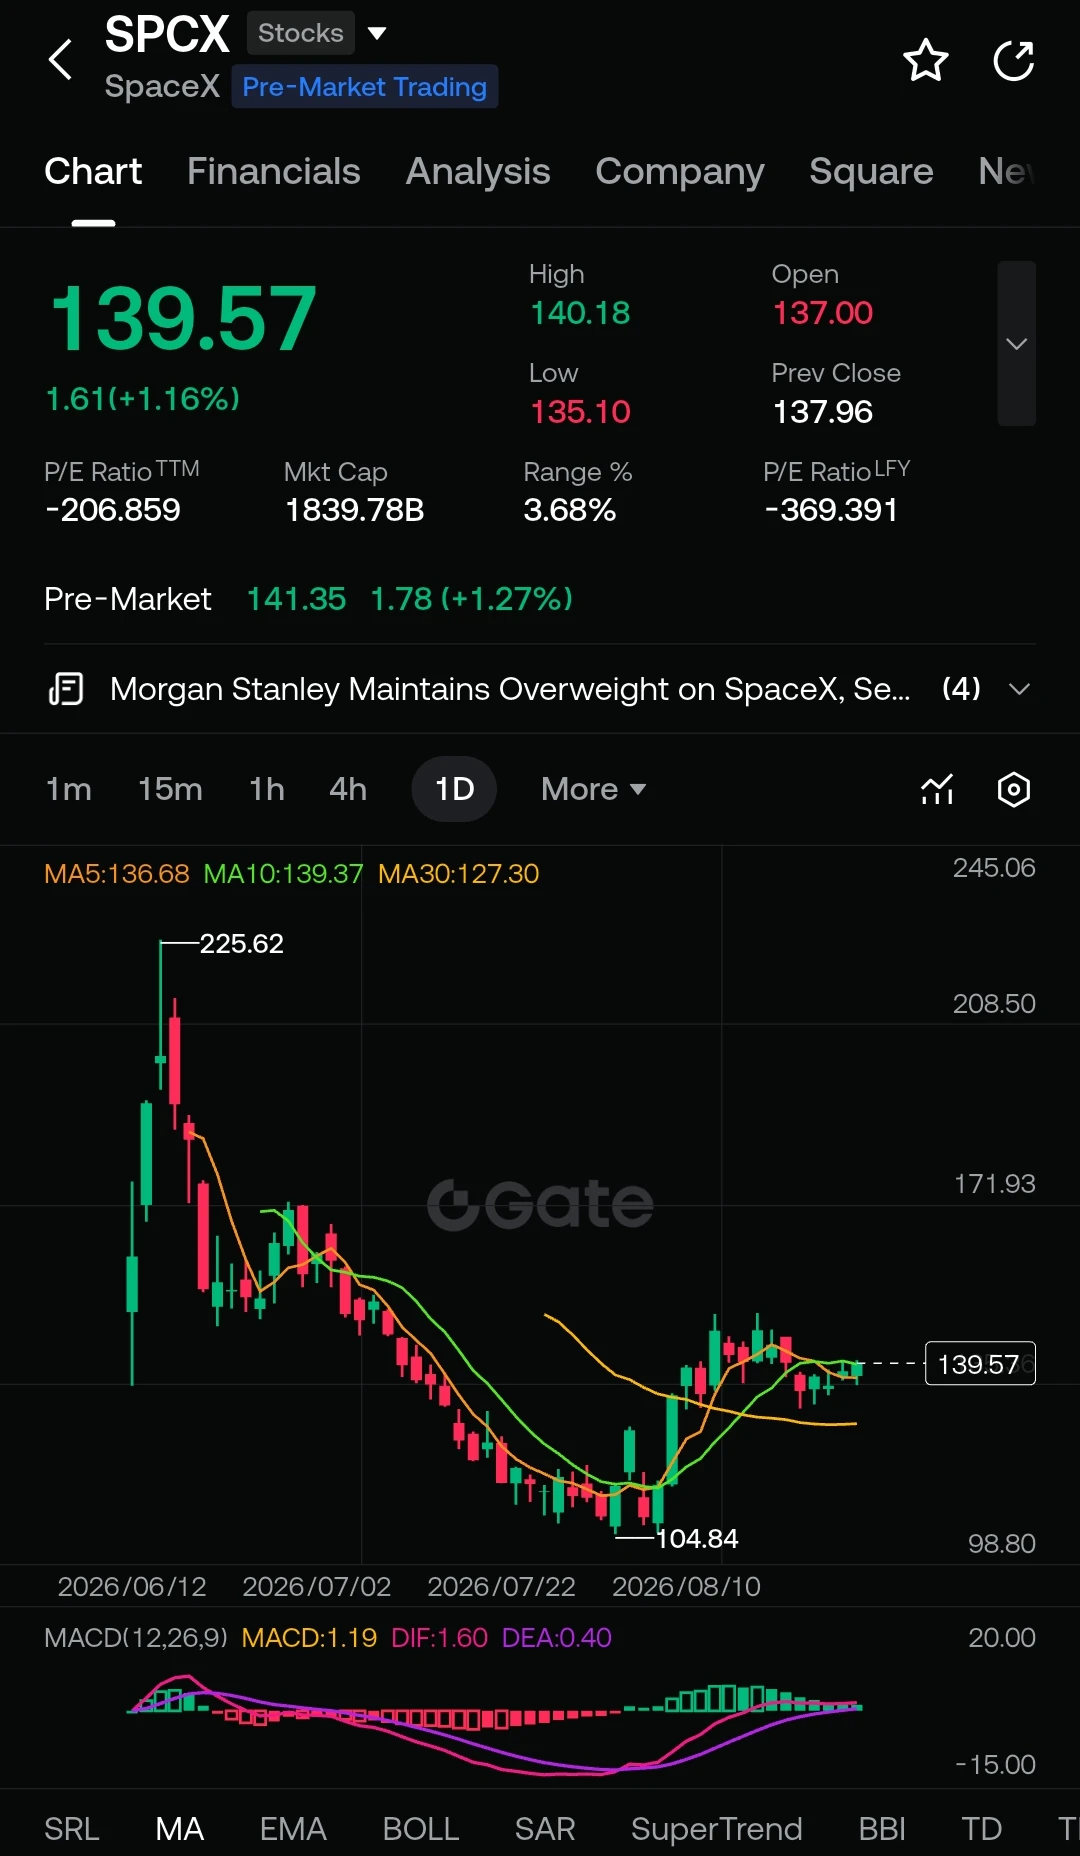The image size is (1080, 1856).
Task: Select the 1h timeframe
Action: point(266,789)
